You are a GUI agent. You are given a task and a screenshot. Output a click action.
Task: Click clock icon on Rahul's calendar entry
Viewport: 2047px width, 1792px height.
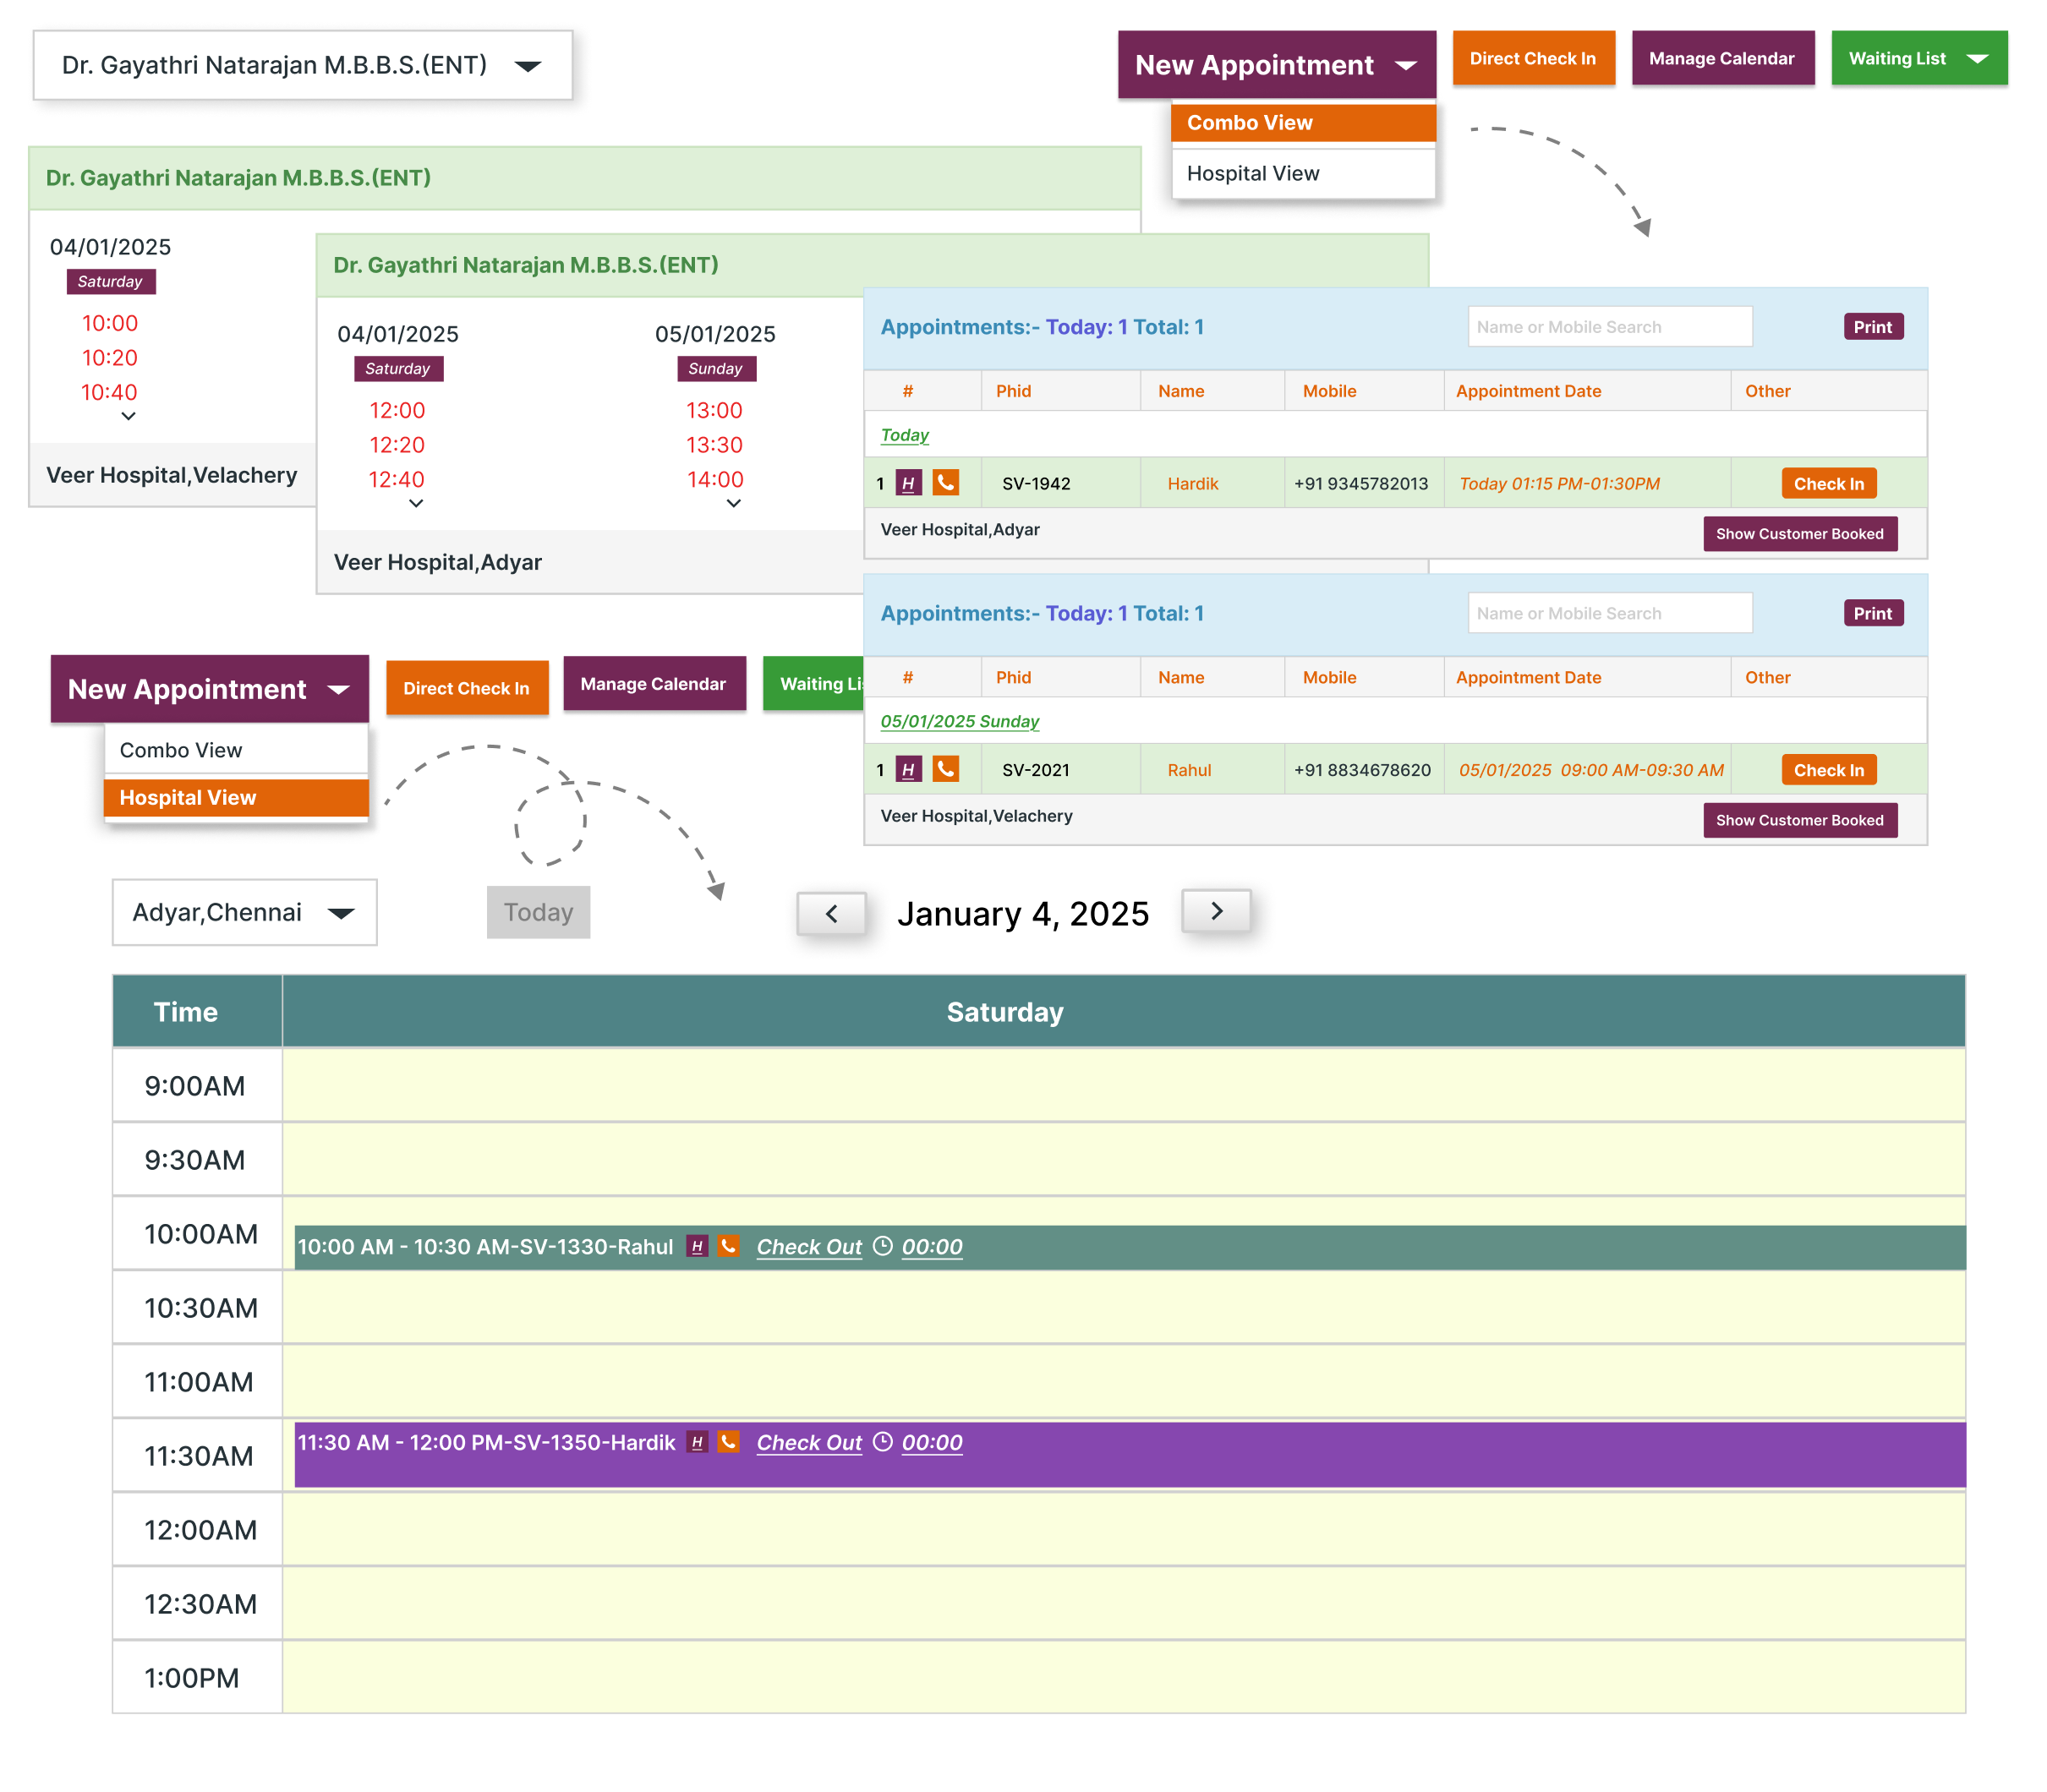pos(882,1246)
